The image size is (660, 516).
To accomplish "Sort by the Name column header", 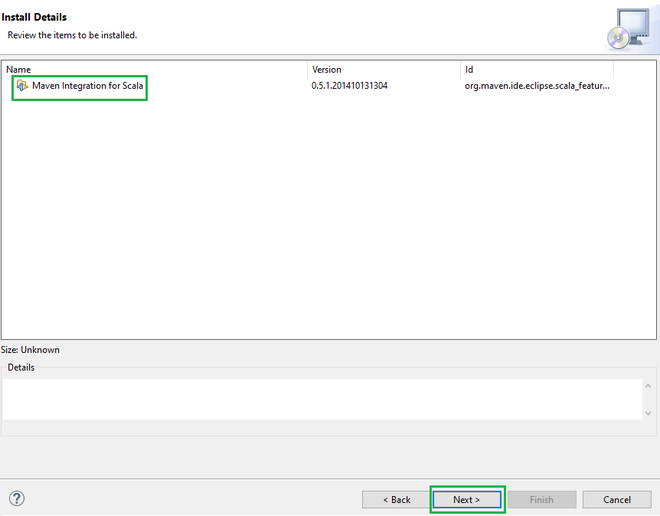I will click(x=155, y=69).
